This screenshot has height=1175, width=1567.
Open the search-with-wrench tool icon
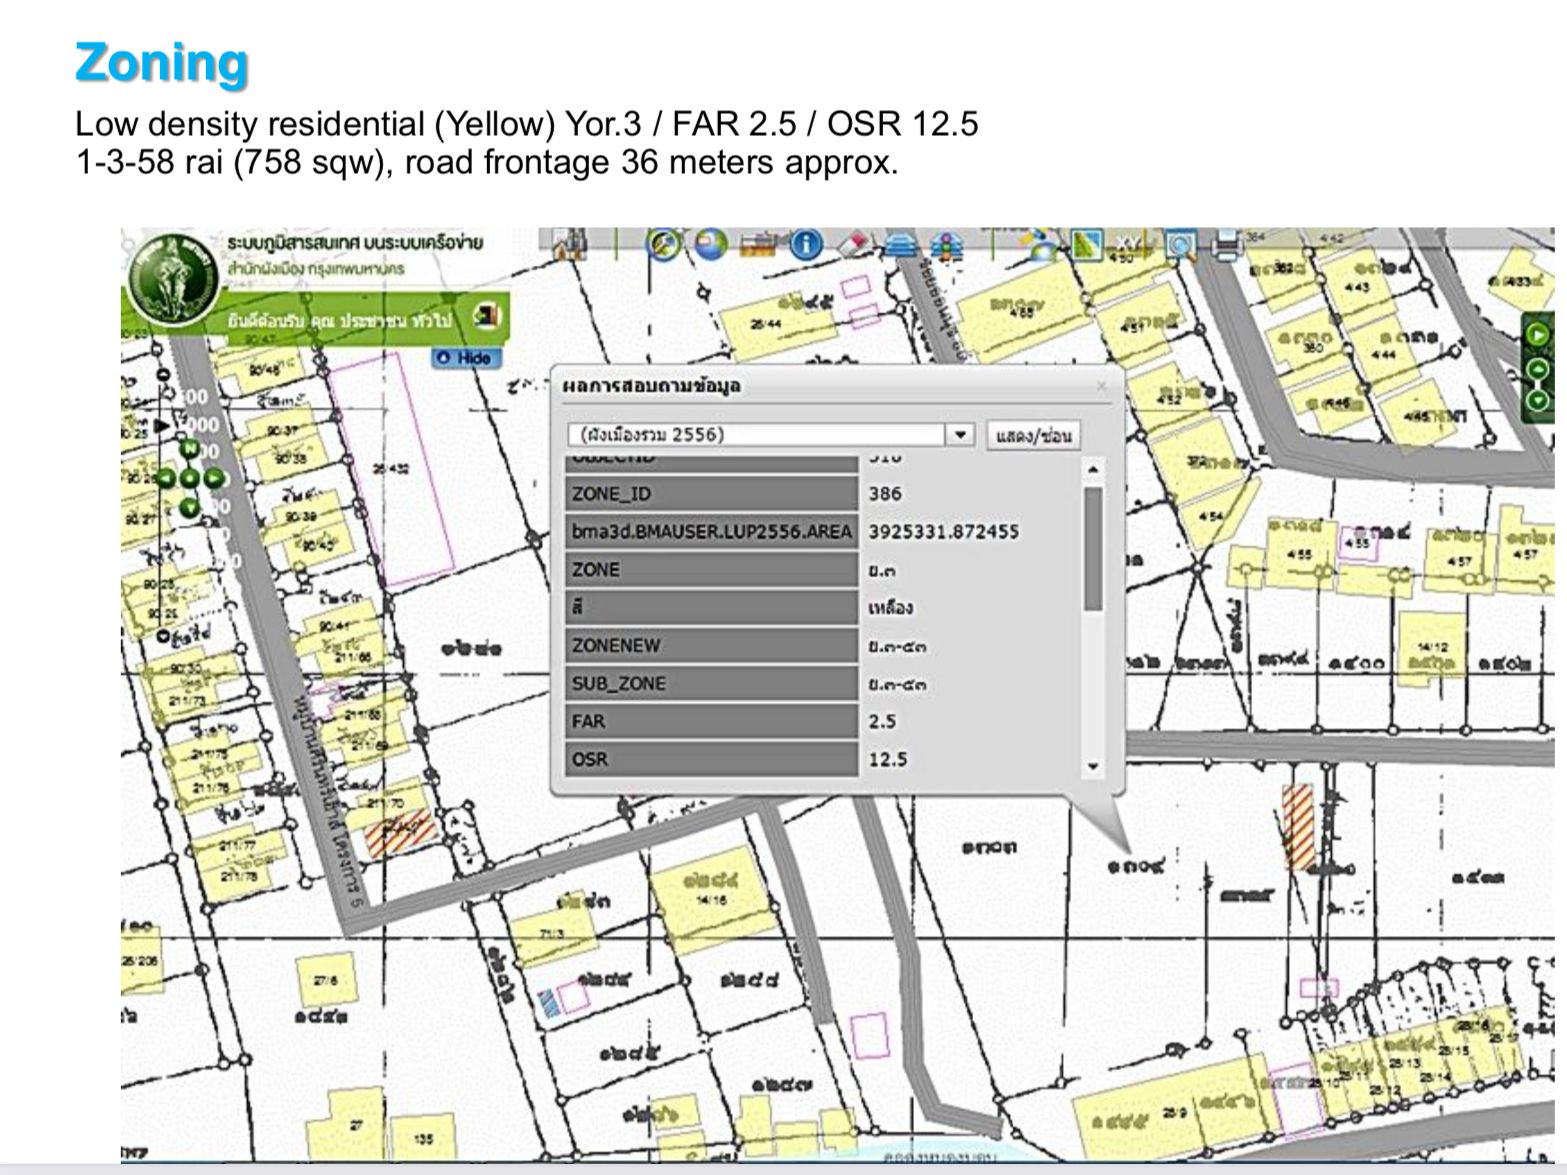[x=663, y=244]
